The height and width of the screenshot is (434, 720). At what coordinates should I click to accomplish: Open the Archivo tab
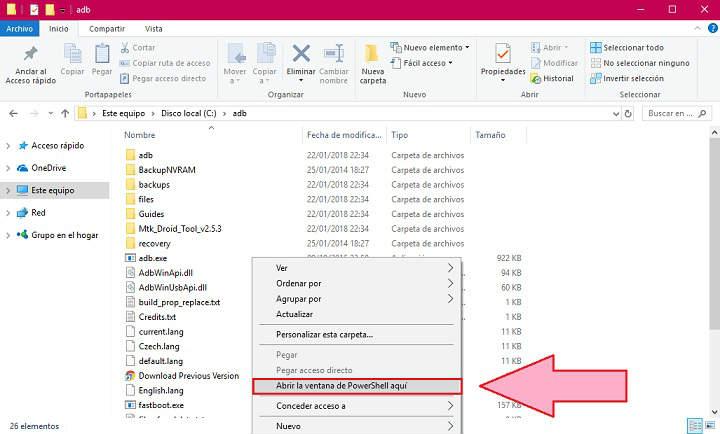(x=19, y=28)
